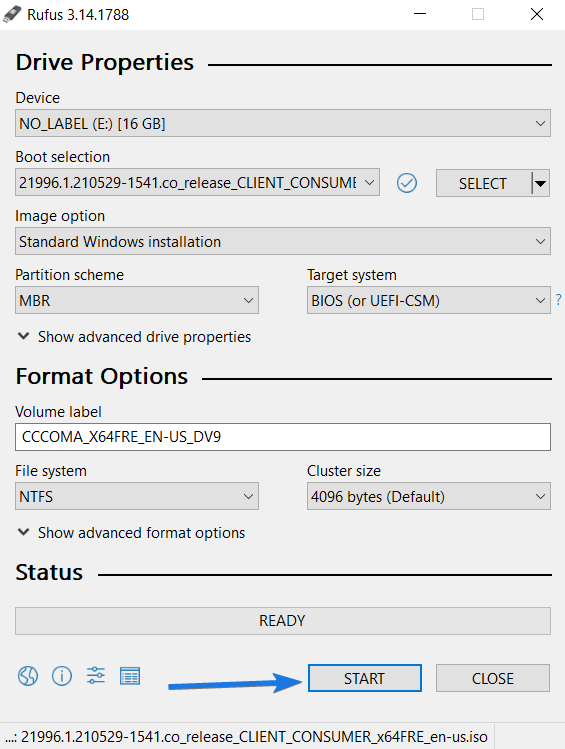Open the About info icon

(62, 676)
